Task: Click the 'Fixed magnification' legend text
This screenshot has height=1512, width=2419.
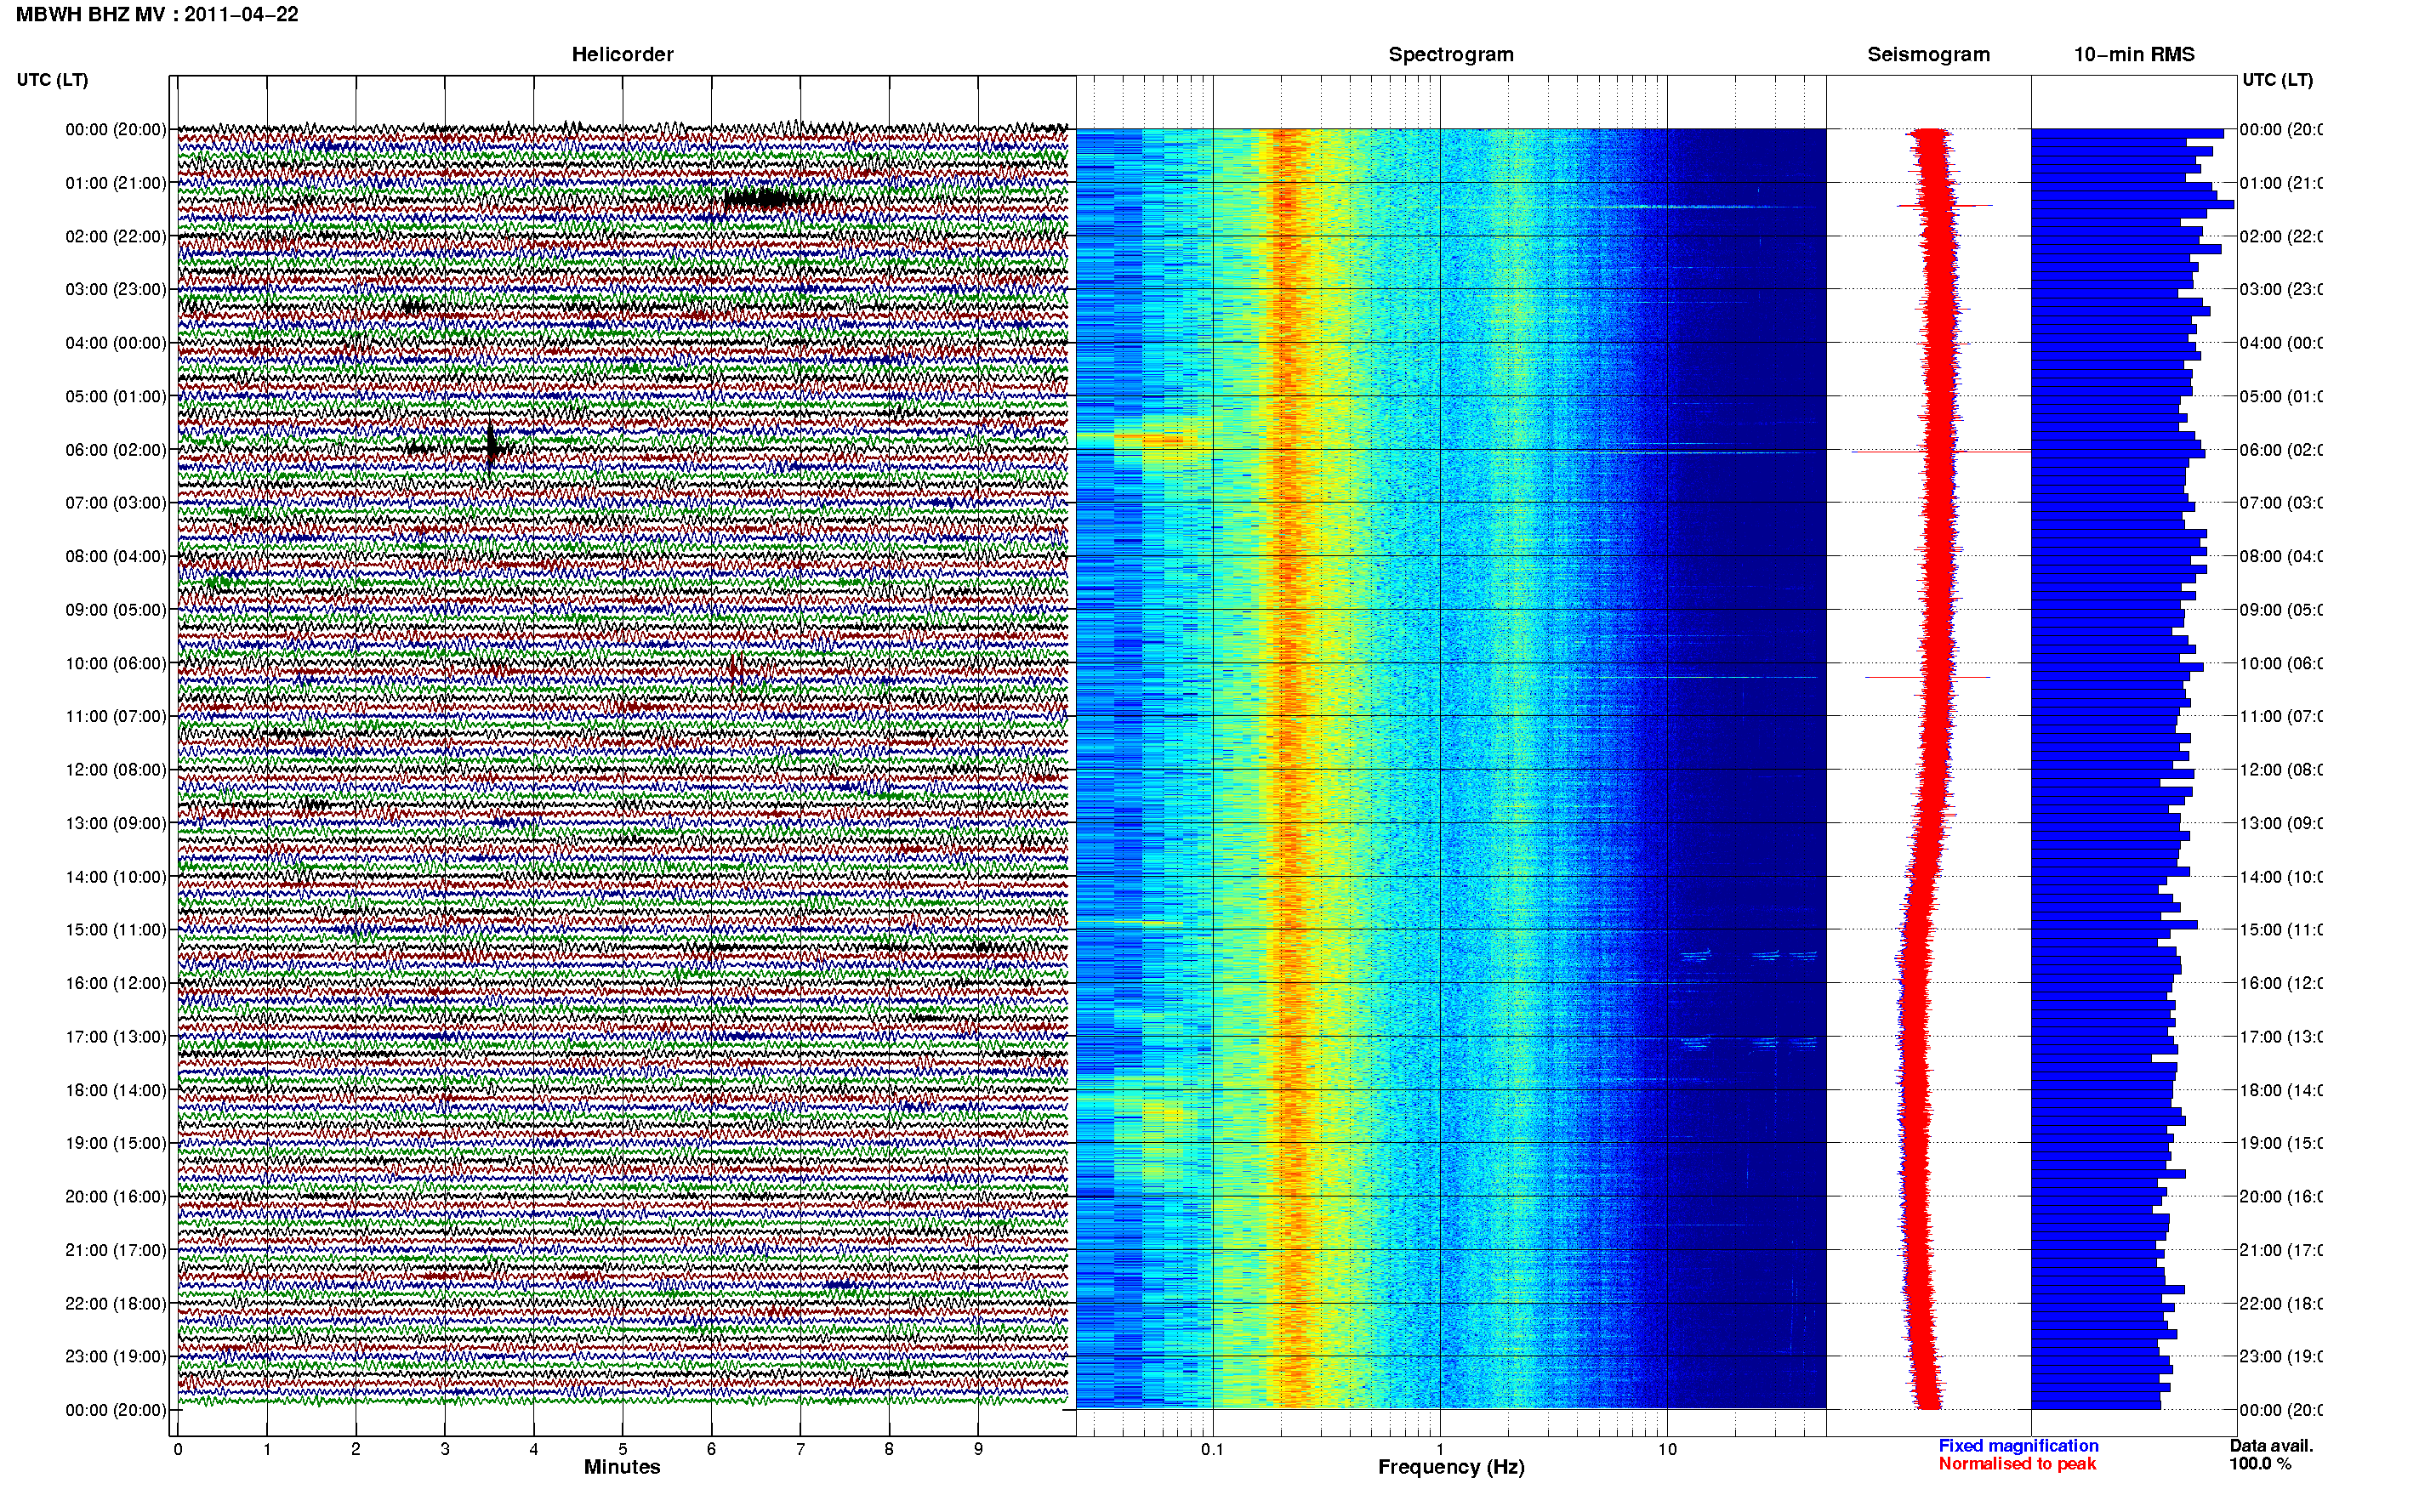Action: click(2018, 1446)
